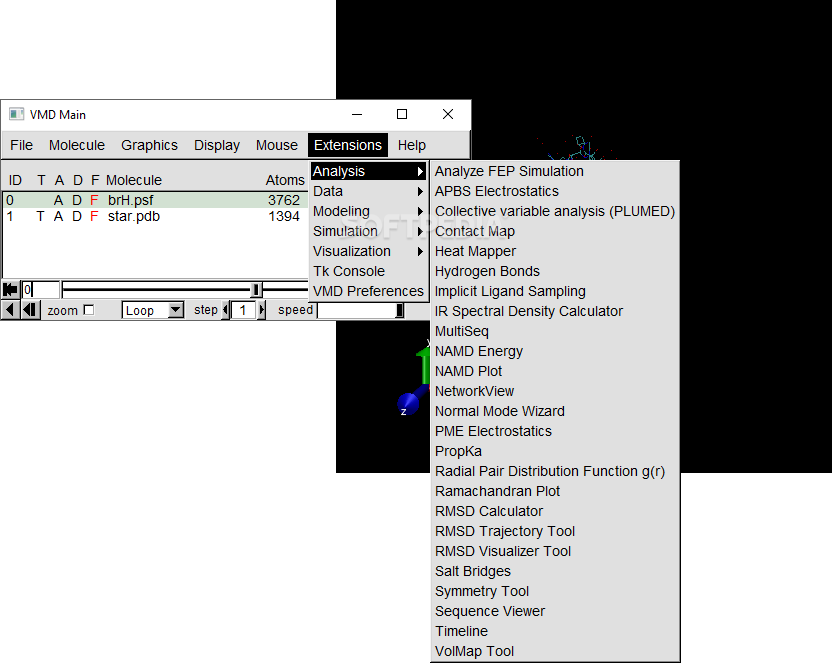The image size is (832, 663).
Task: Click the VMD Main window icon
Action: click(17, 114)
